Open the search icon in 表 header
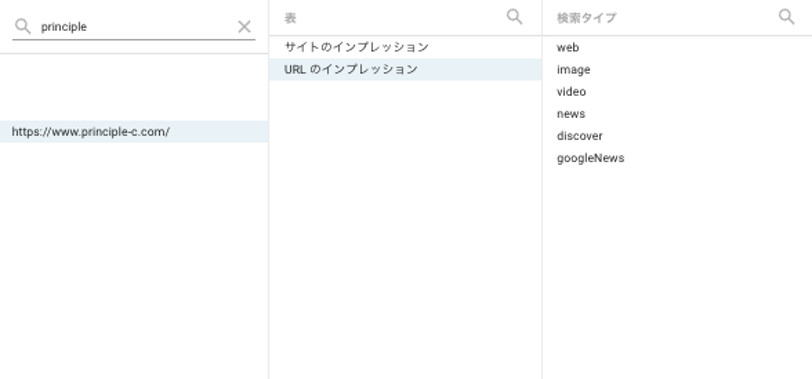The image size is (812, 379). point(514,17)
